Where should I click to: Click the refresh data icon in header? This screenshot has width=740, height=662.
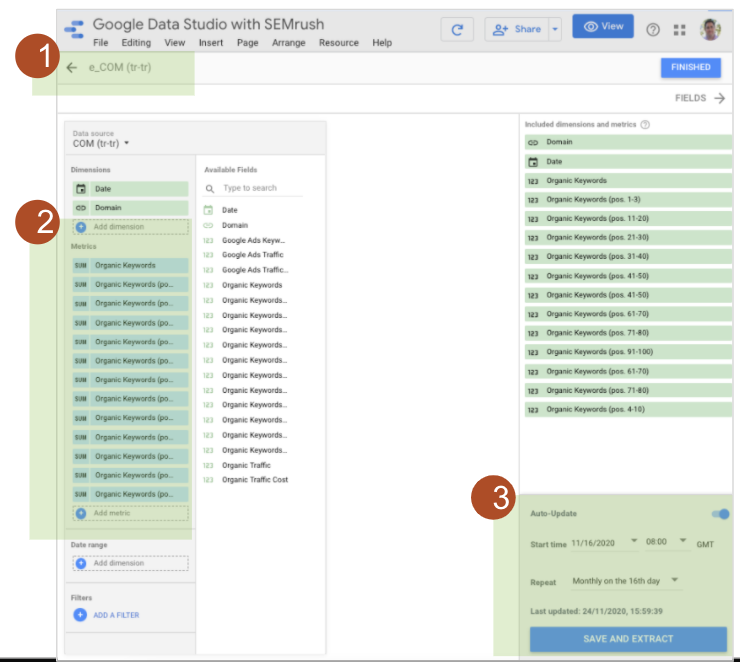(457, 30)
